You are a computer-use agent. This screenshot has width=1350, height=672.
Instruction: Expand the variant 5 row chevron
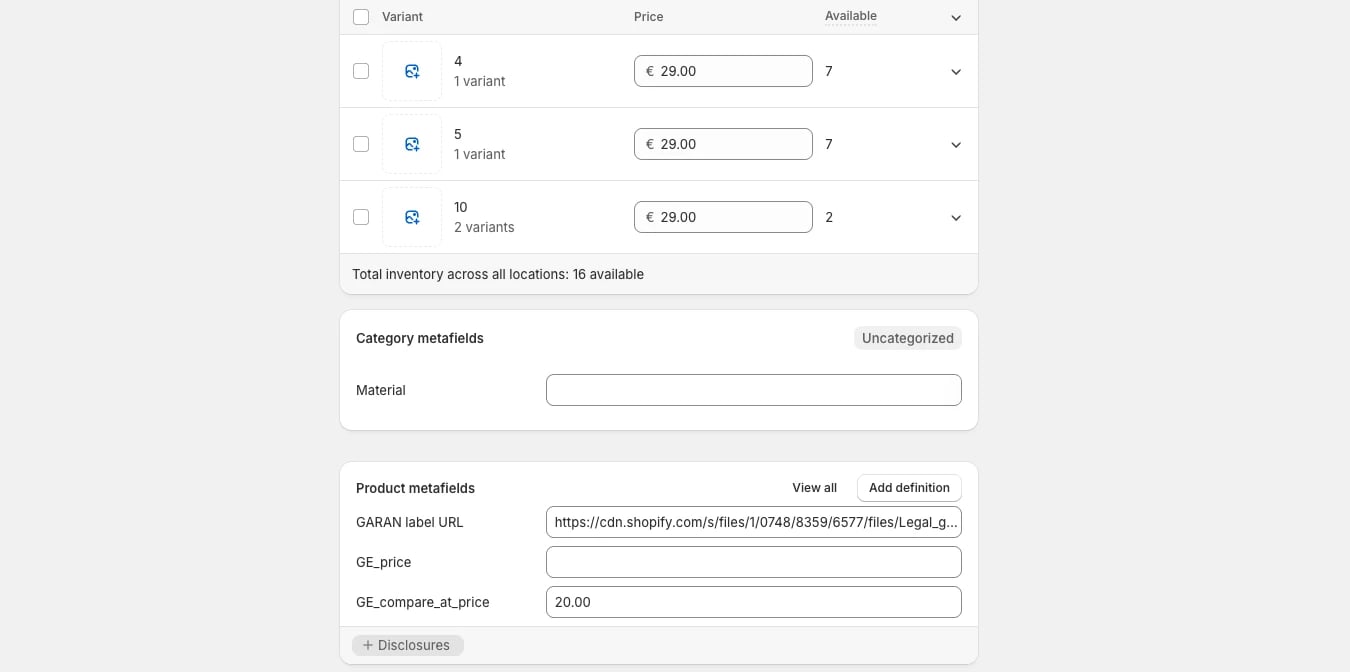click(x=956, y=145)
